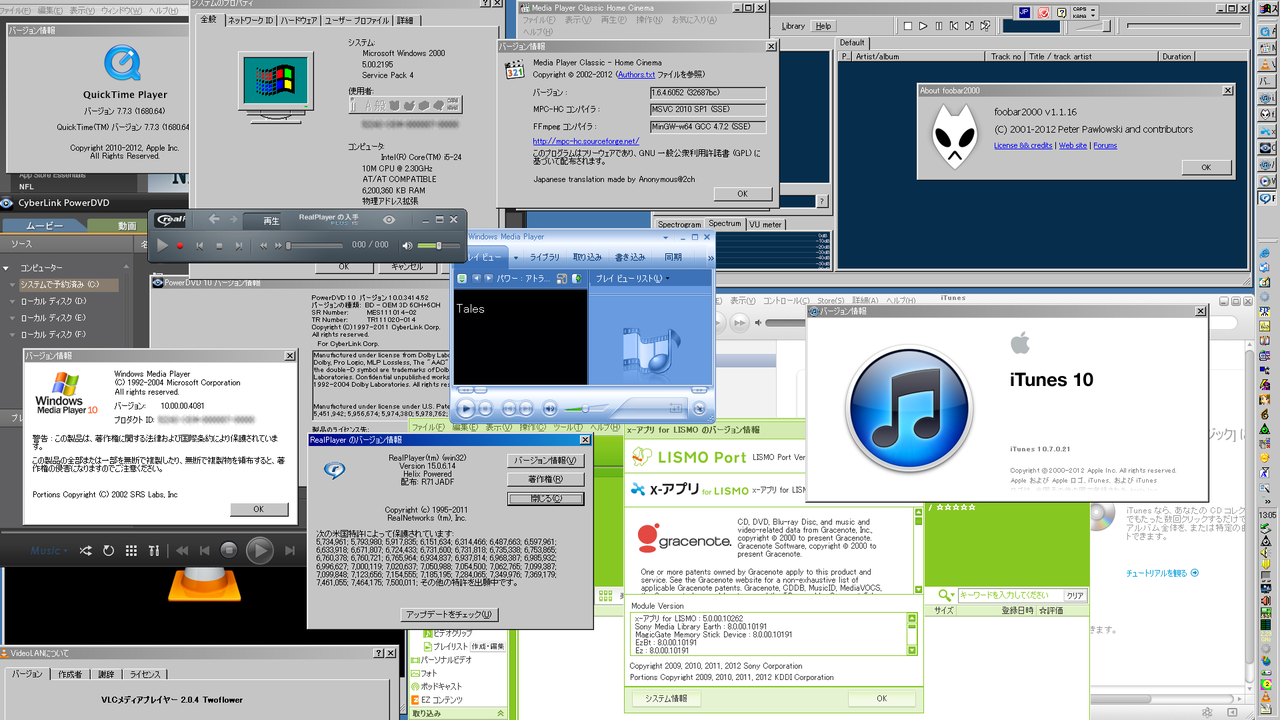Click PowerDVD's large round play button

(x=259, y=550)
